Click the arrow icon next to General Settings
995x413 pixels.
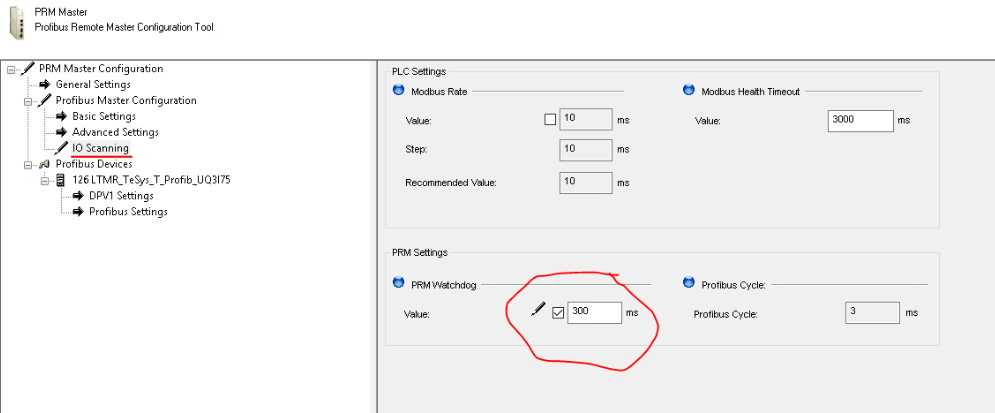[44, 84]
